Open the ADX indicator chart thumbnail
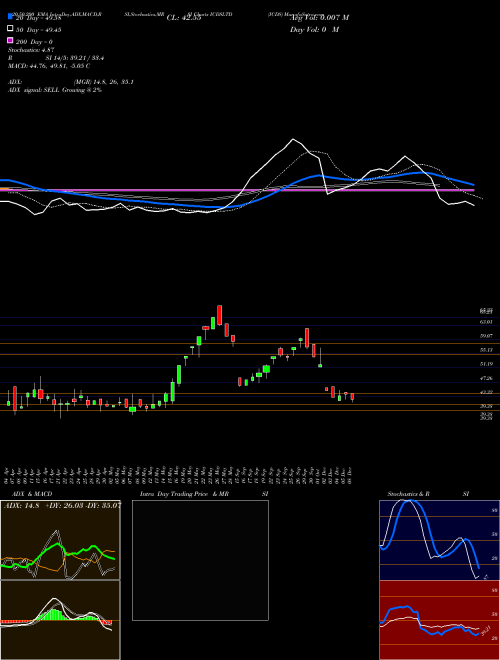The image size is (500, 660). point(60,540)
